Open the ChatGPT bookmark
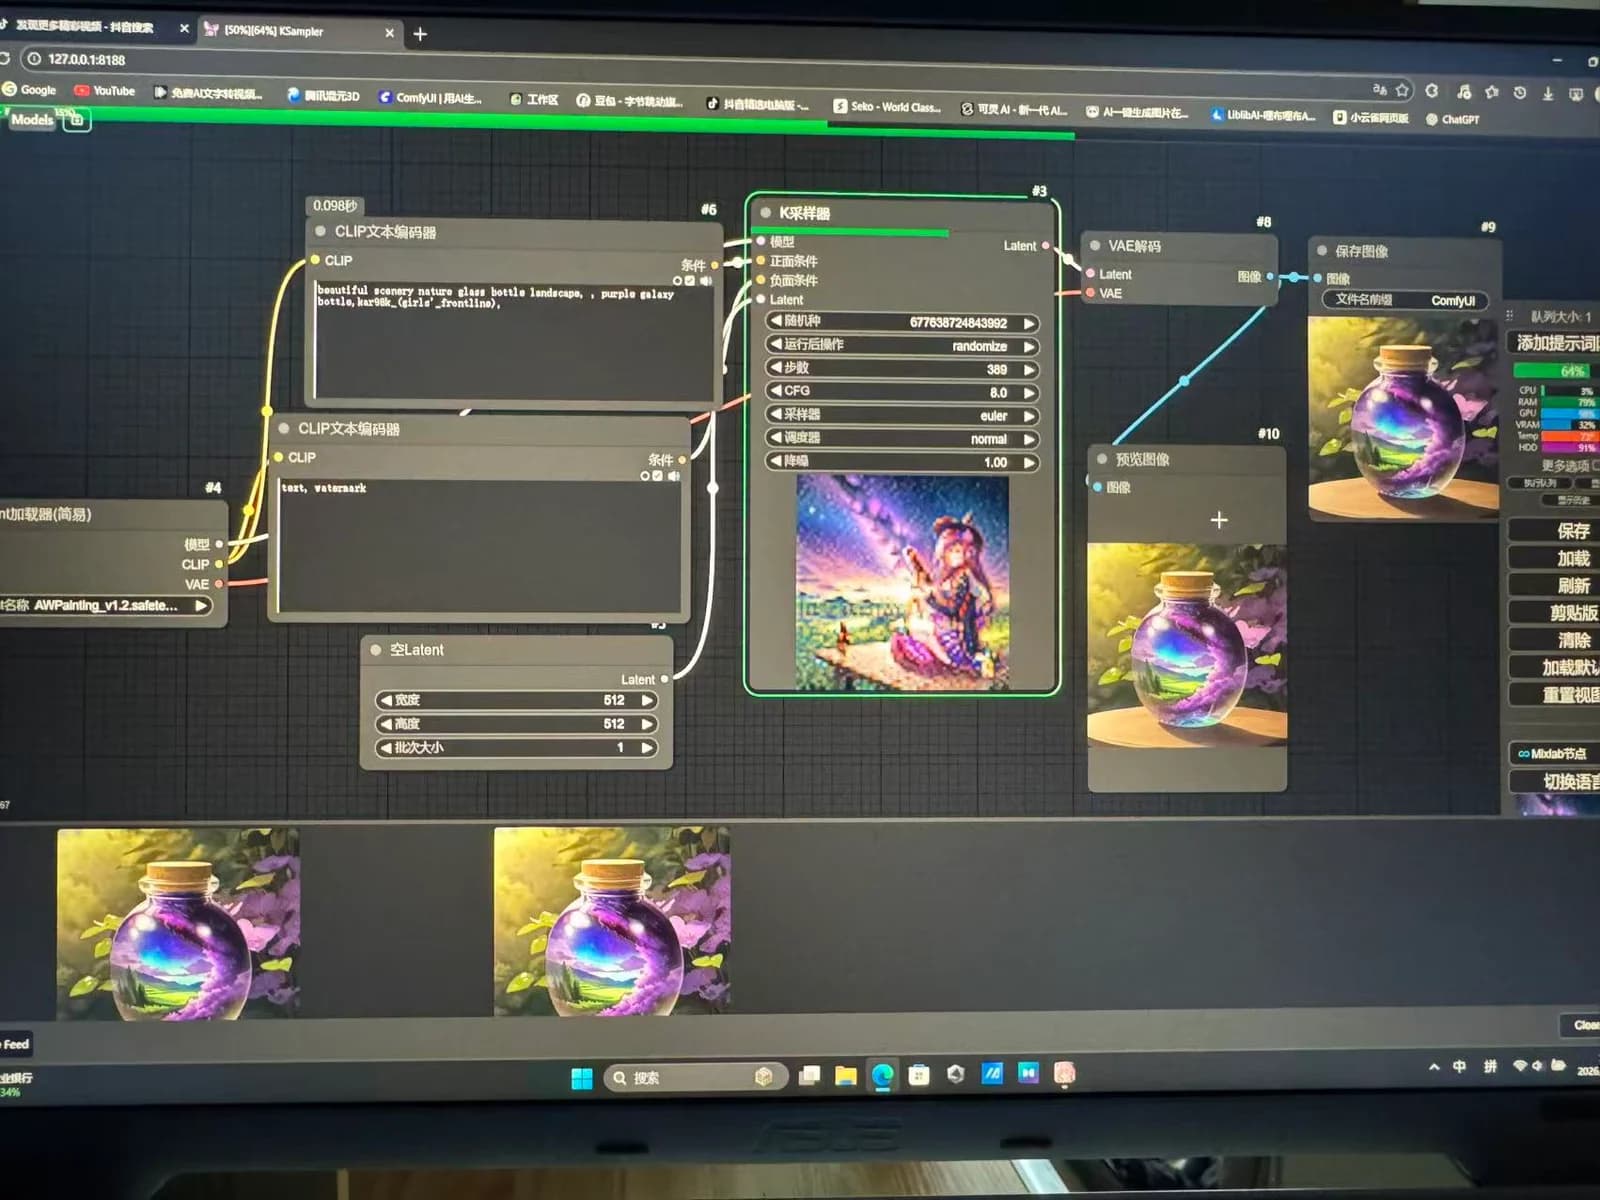 pos(1452,119)
